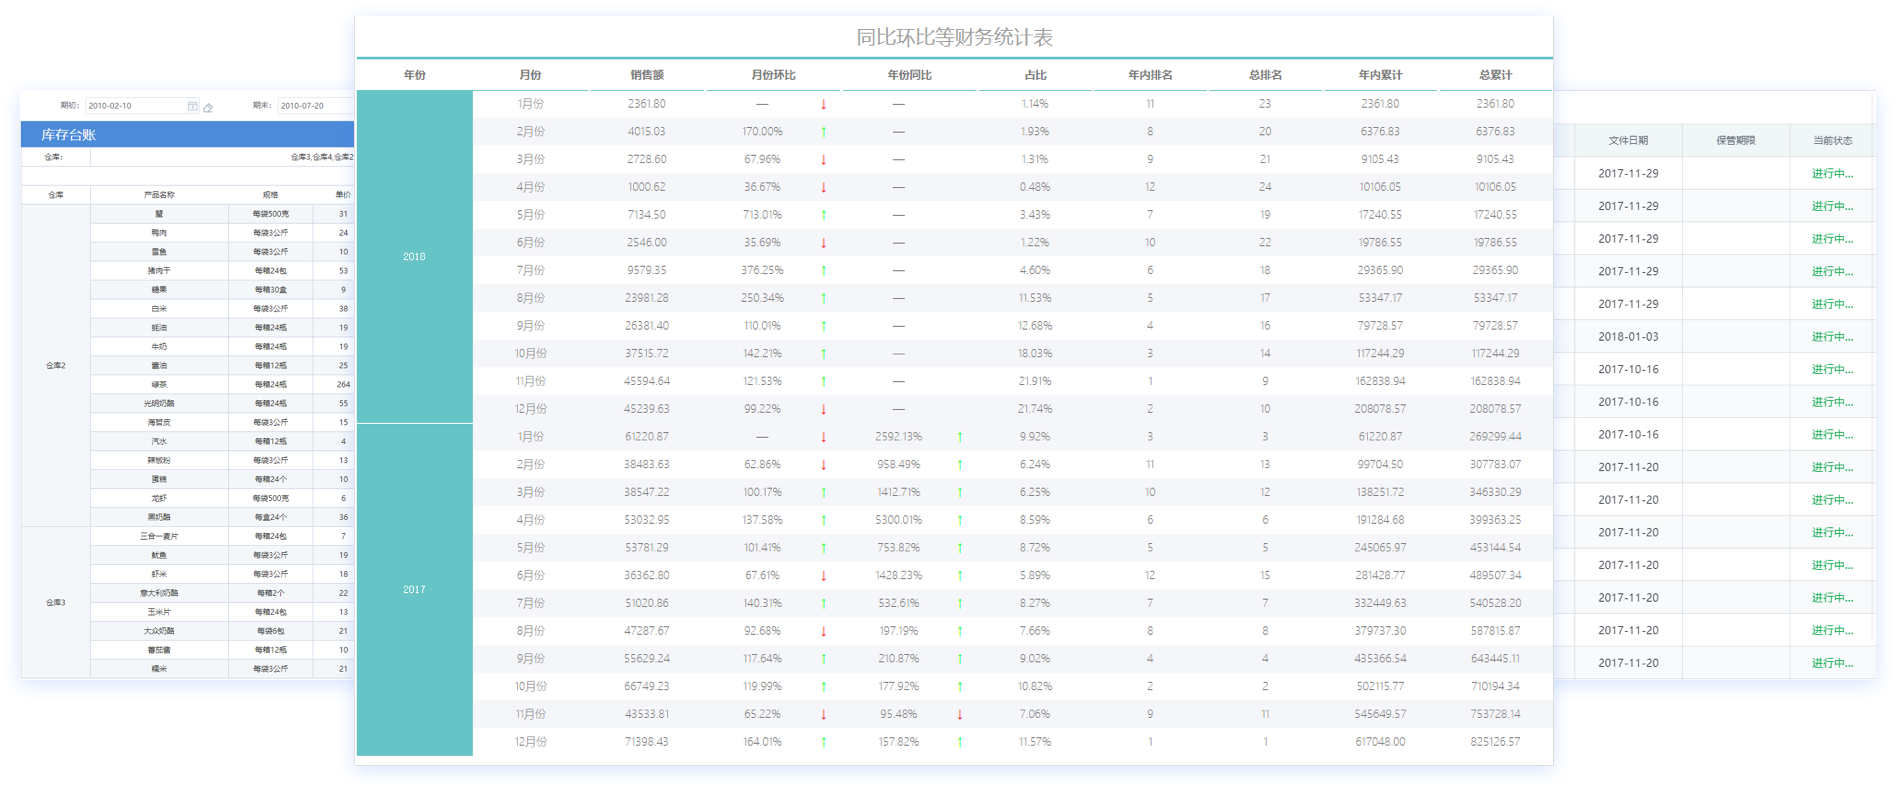Image resolution: width=1896 pixels, height=790 pixels.
Task: Click the red down arrow beside 65.22%
Action: click(x=824, y=714)
